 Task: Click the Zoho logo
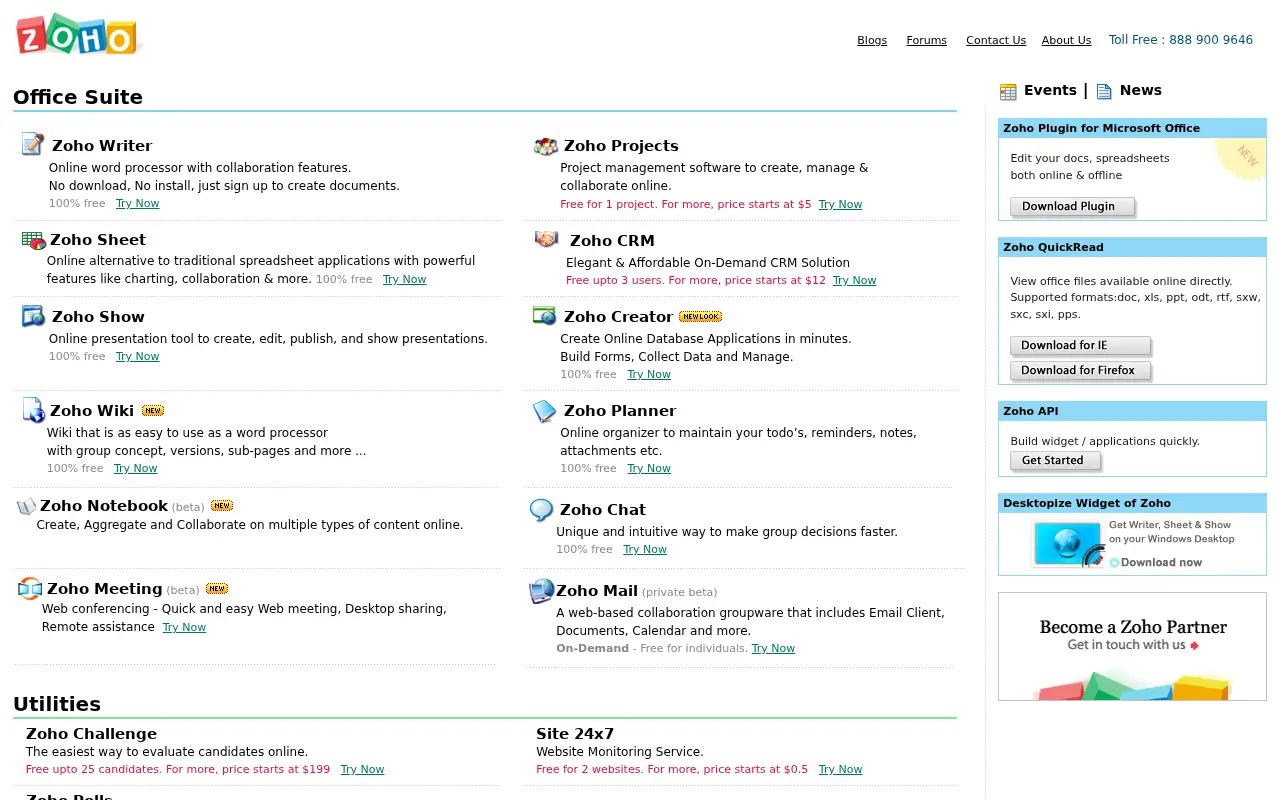click(77, 35)
